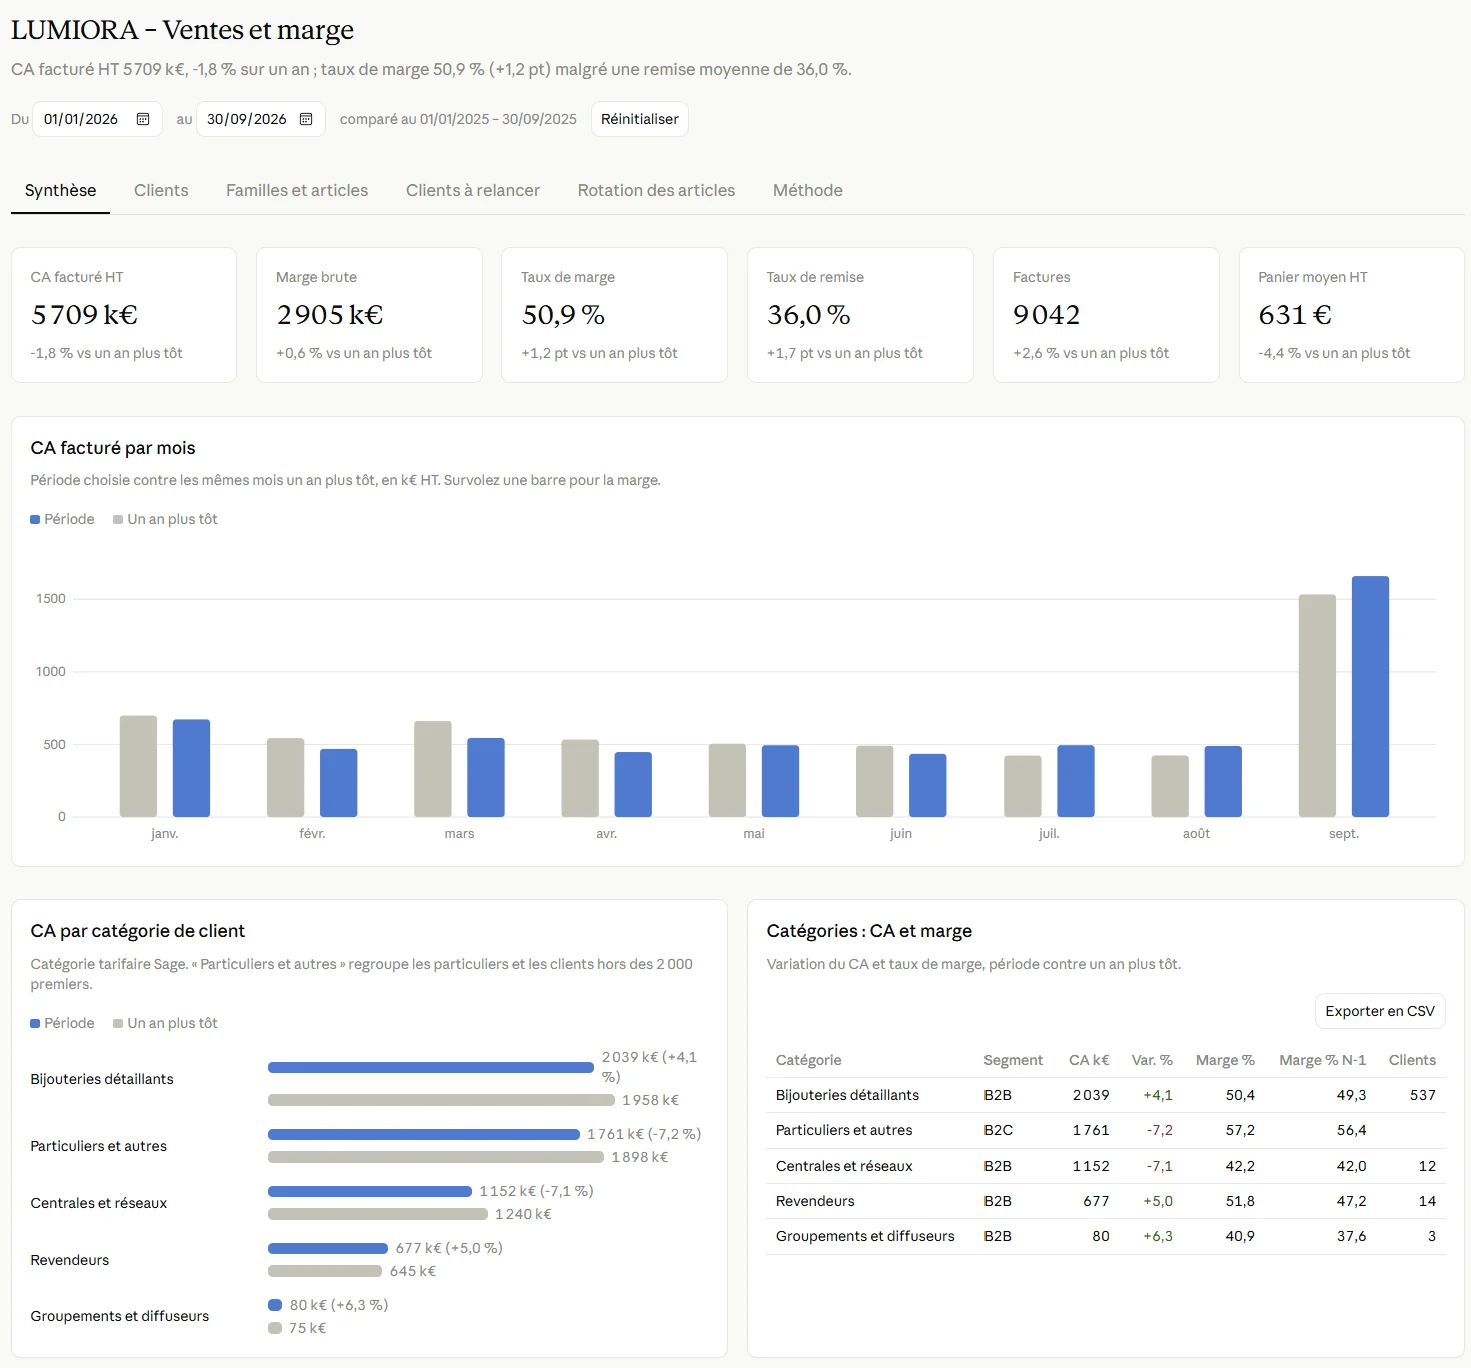The image size is (1471, 1368).
Task: Click the Taux de remise value 36,0 %
Action: coord(809,315)
